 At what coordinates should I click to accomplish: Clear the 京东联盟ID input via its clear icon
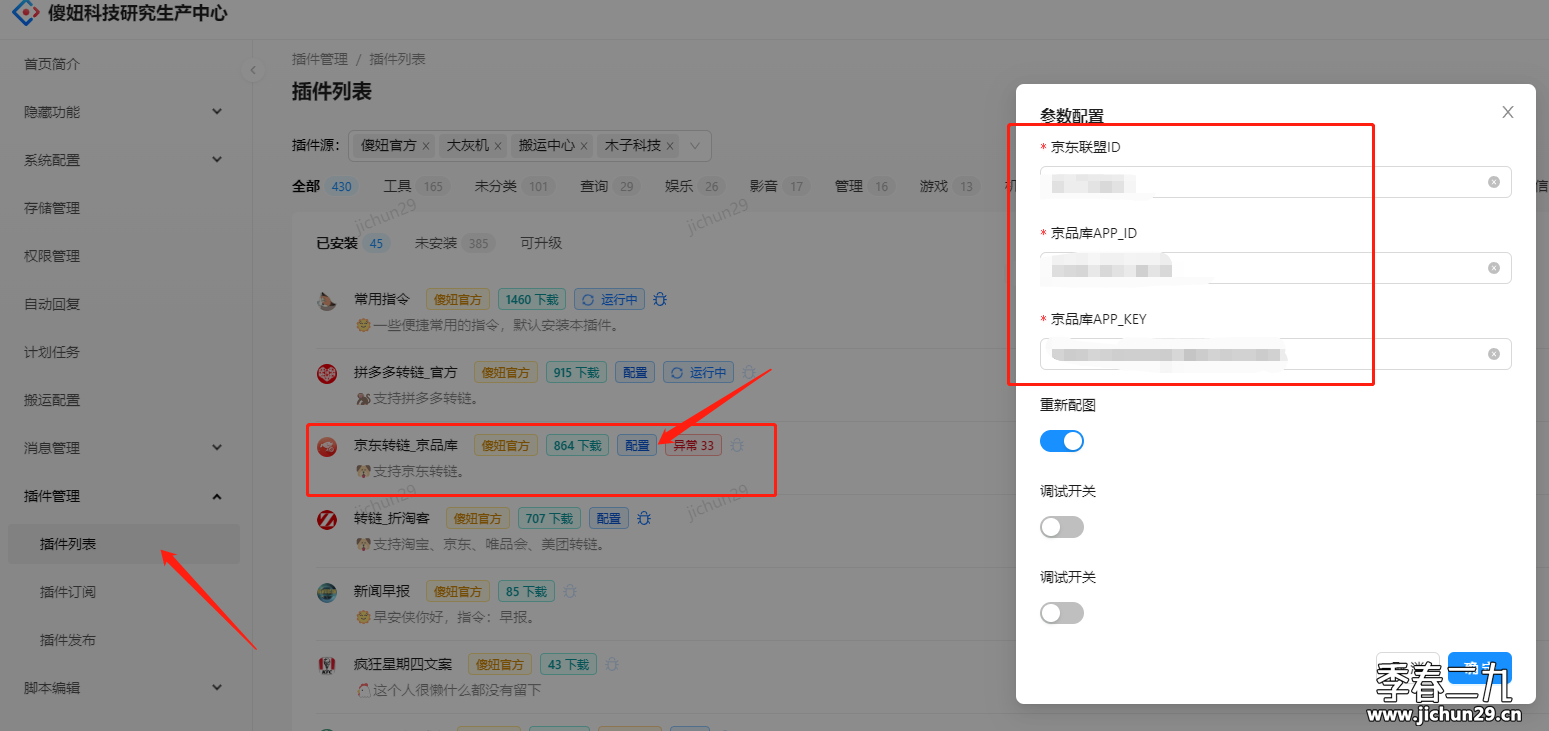[1494, 181]
